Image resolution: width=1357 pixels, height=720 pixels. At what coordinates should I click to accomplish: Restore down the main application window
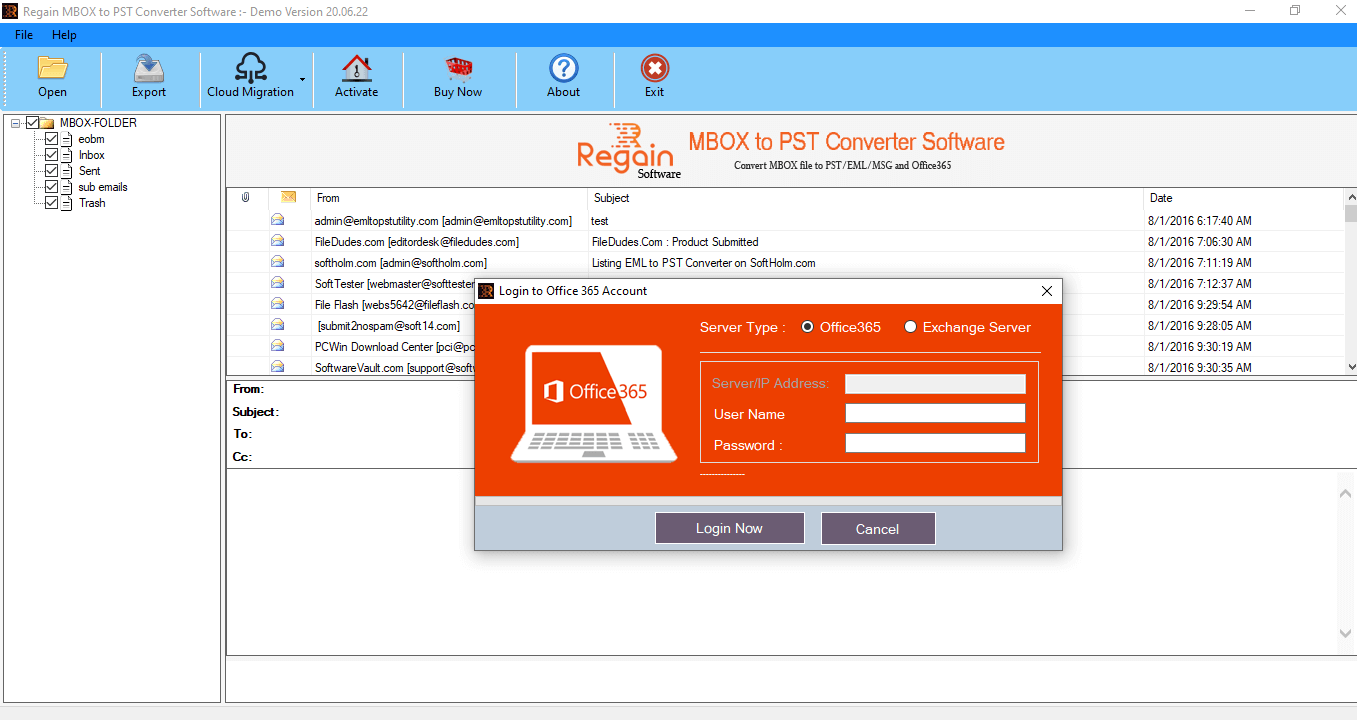point(1295,10)
